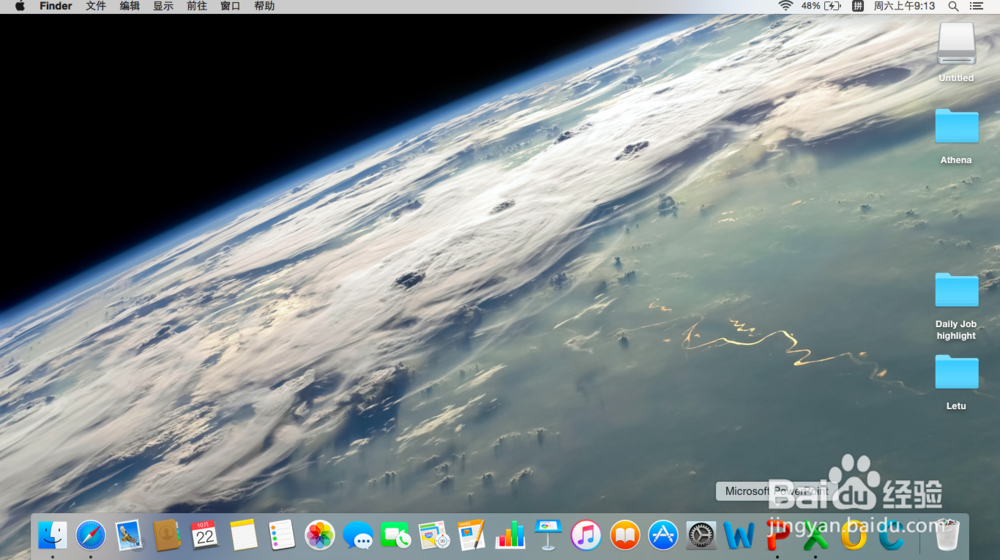The image size is (1000, 560).
Task: Open the 文件 menu
Action: pos(96,6)
